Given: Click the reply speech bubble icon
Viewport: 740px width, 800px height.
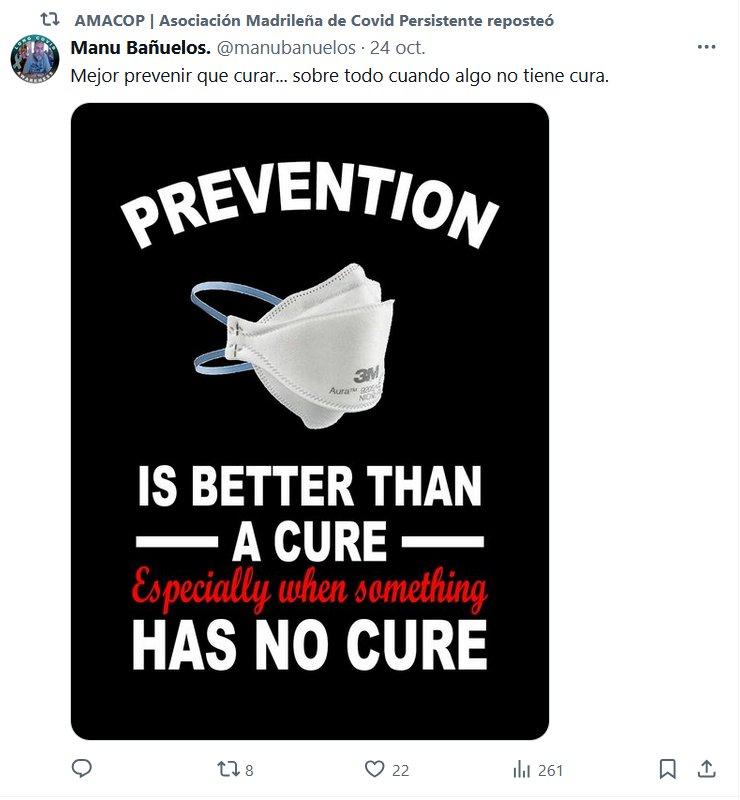Looking at the screenshot, I should tap(82, 769).
